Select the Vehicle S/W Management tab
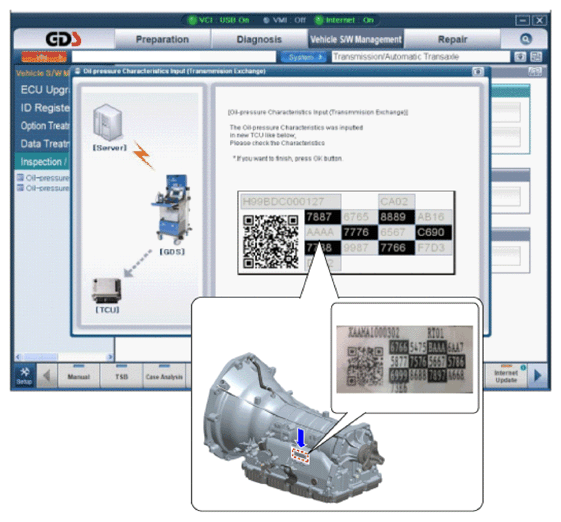This screenshot has height=522, width=561. (x=356, y=39)
